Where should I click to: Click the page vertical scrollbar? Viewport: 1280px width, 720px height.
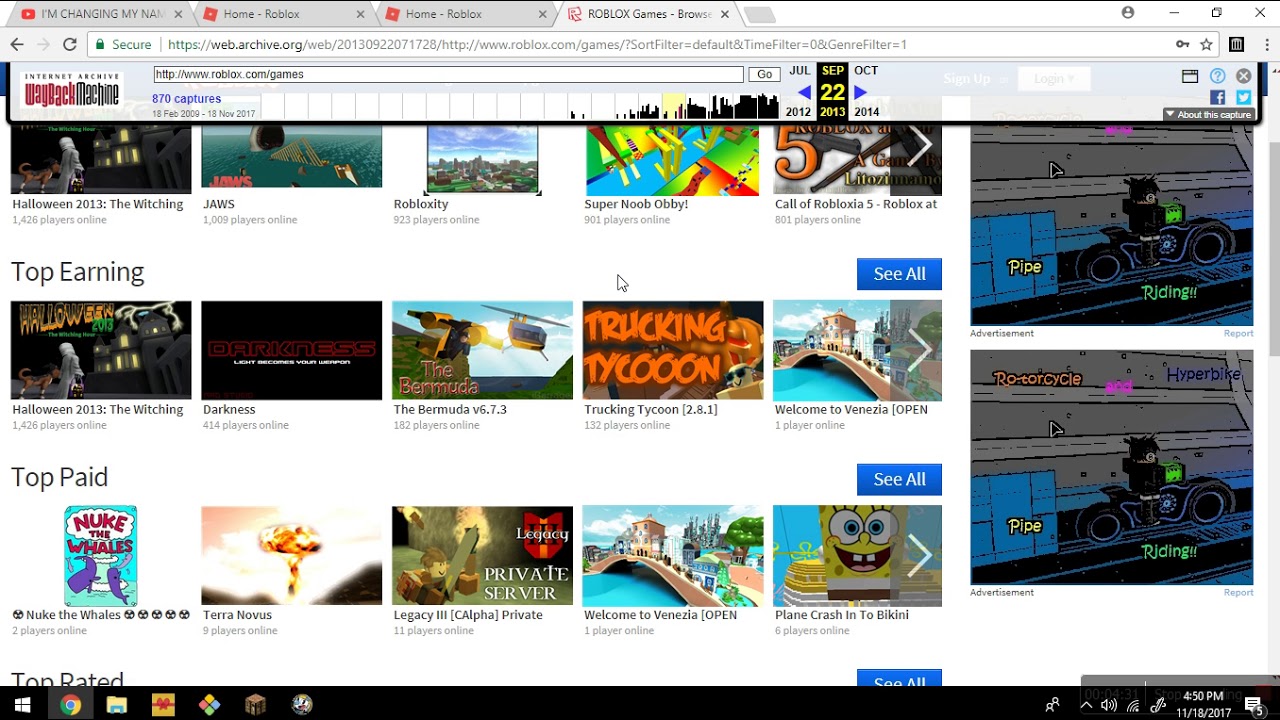click(x=1272, y=247)
